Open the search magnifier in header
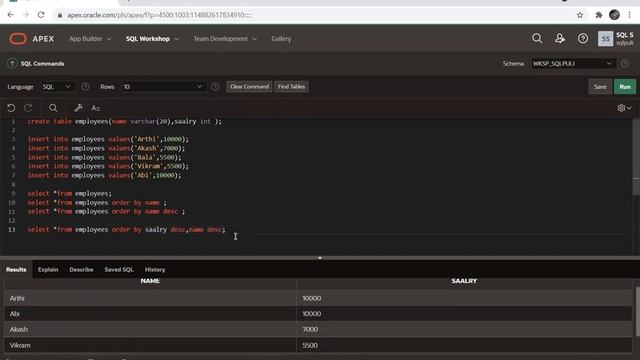The height and width of the screenshot is (360, 640). pyautogui.click(x=537, y=38)
